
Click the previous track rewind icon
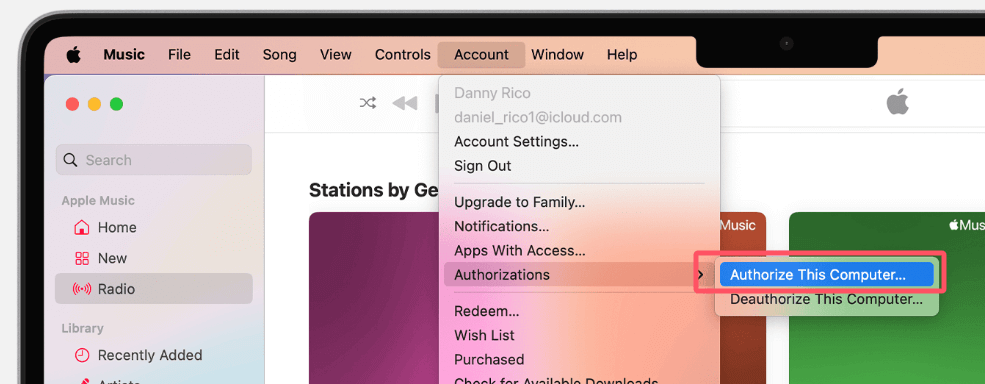coord(405,103)
